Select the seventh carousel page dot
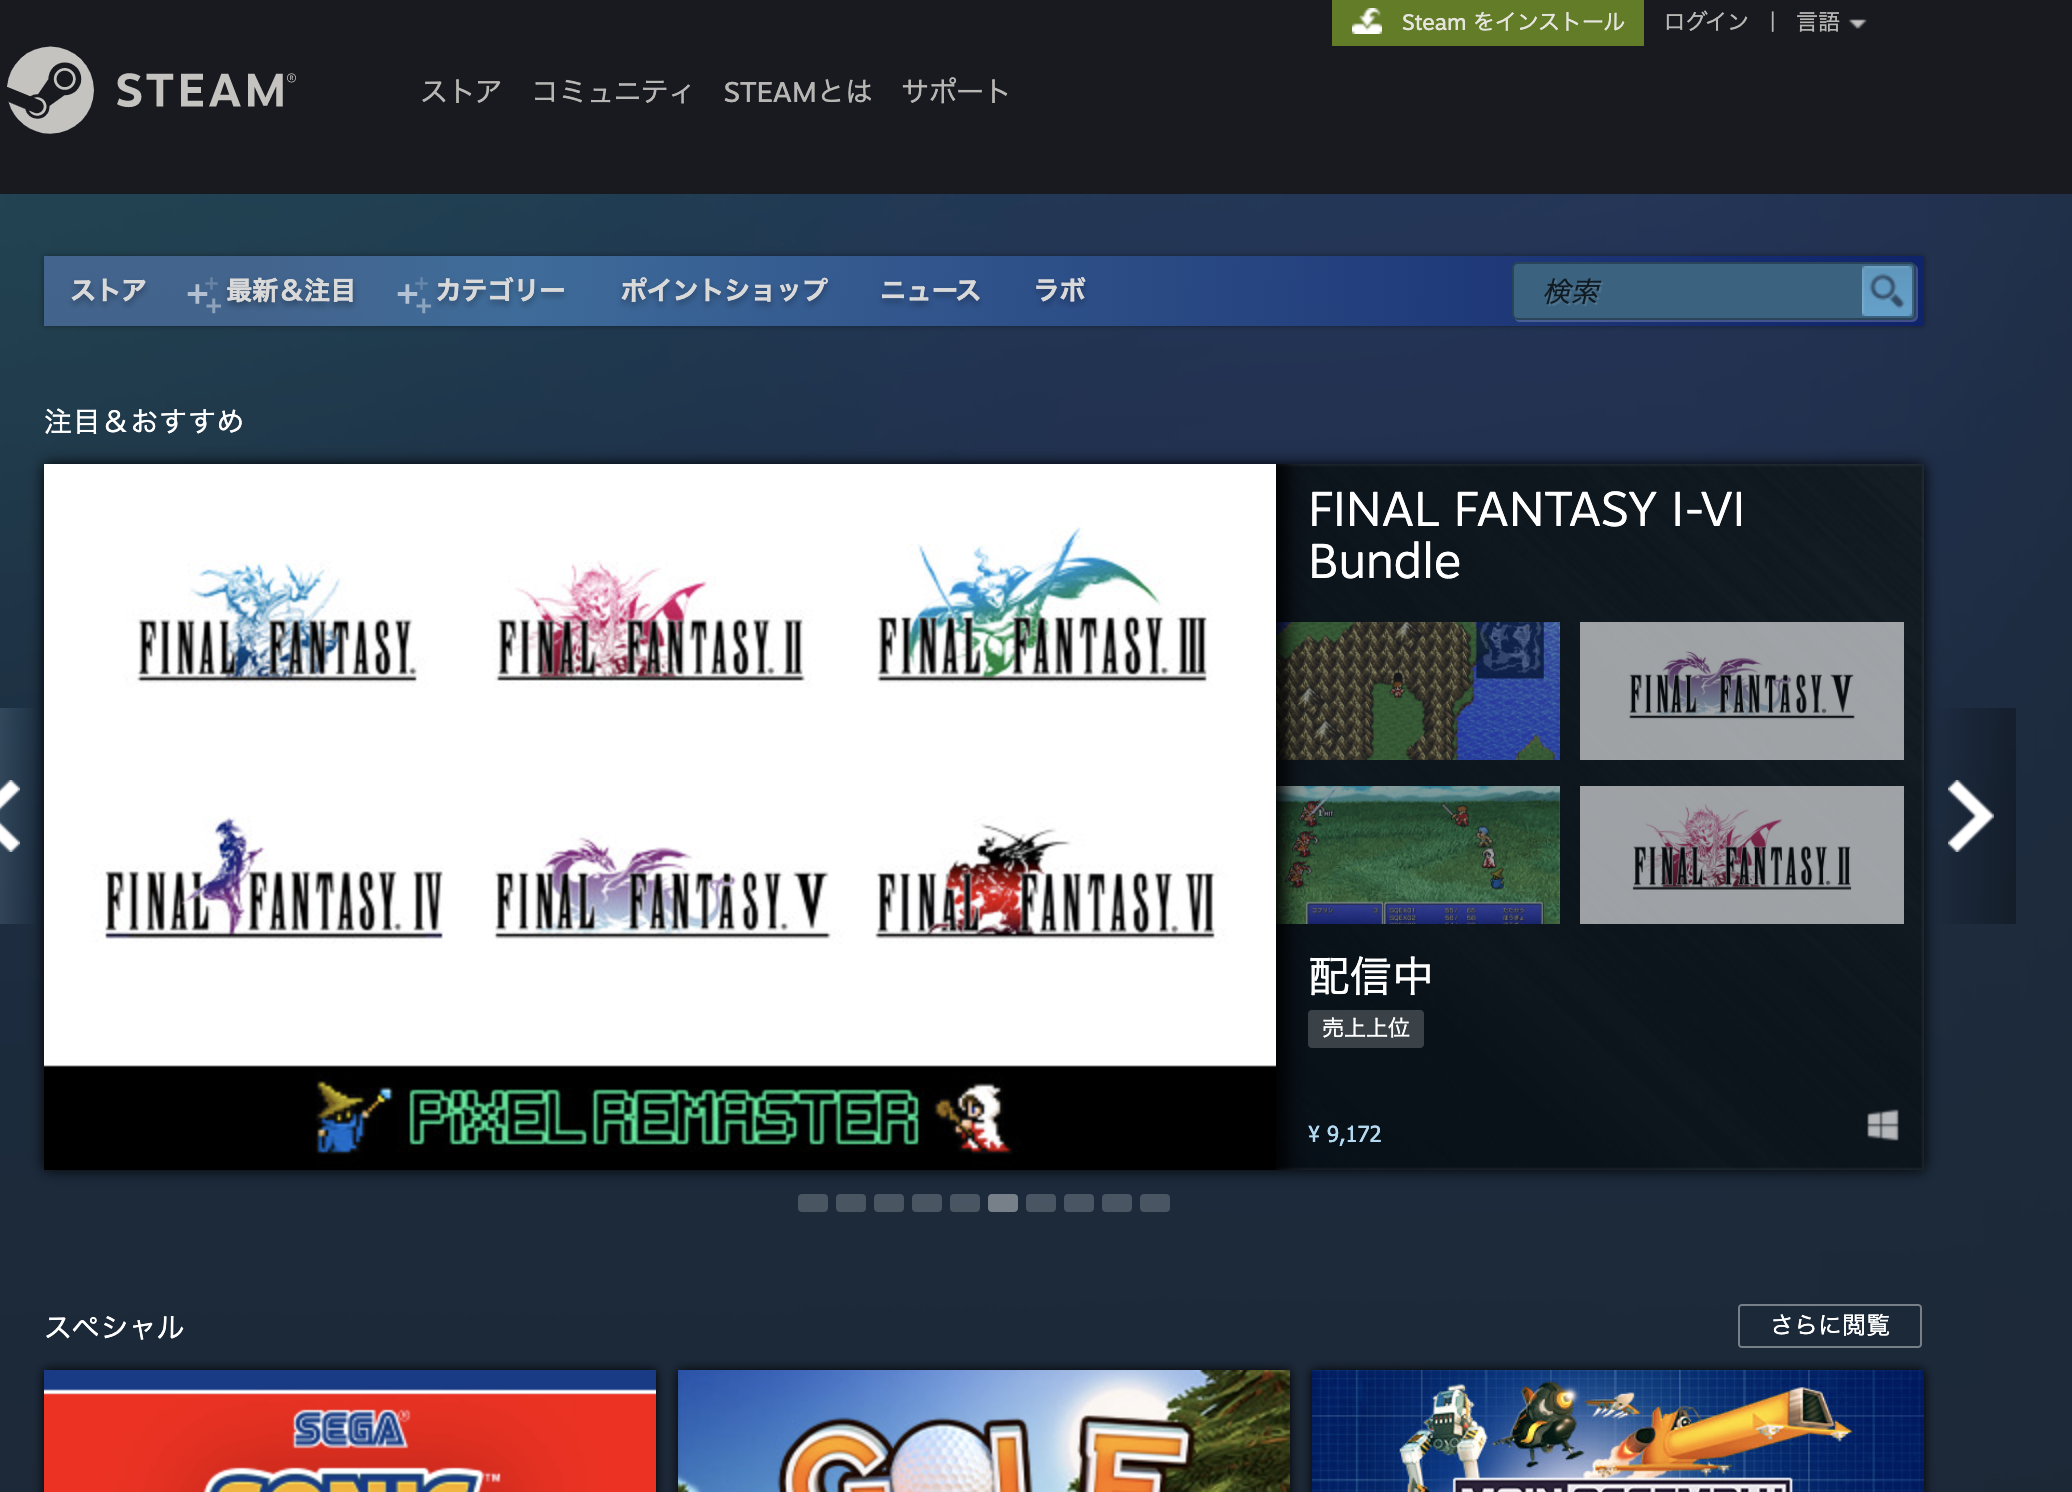Screen dimensions: 2072x1492 (x=1041, y=1203)
